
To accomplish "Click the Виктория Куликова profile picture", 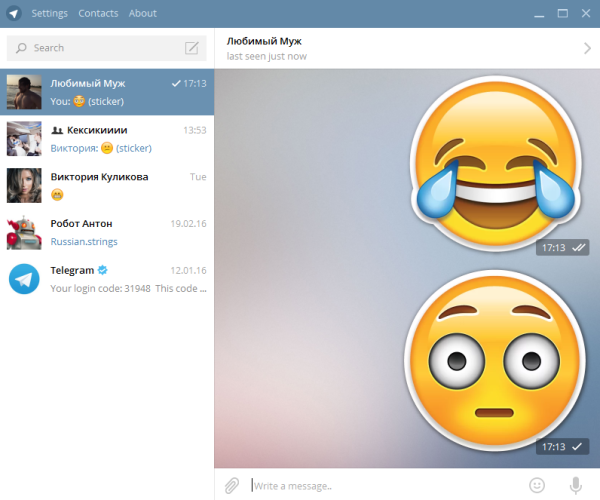I will [x=24, y=186].
